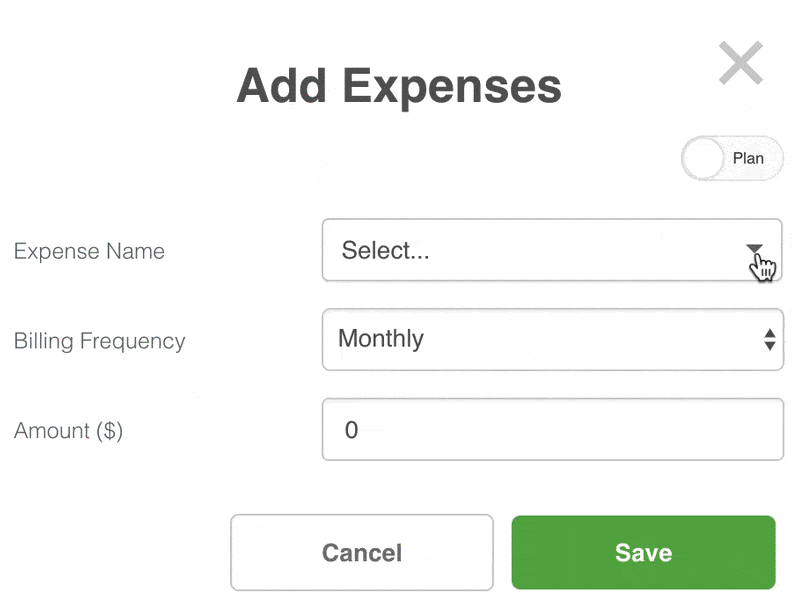Image resolution: width=798 pixels, height=600 pixels.
Task: Close the Add Expenses dialog with X
Action: click(740, 63)
